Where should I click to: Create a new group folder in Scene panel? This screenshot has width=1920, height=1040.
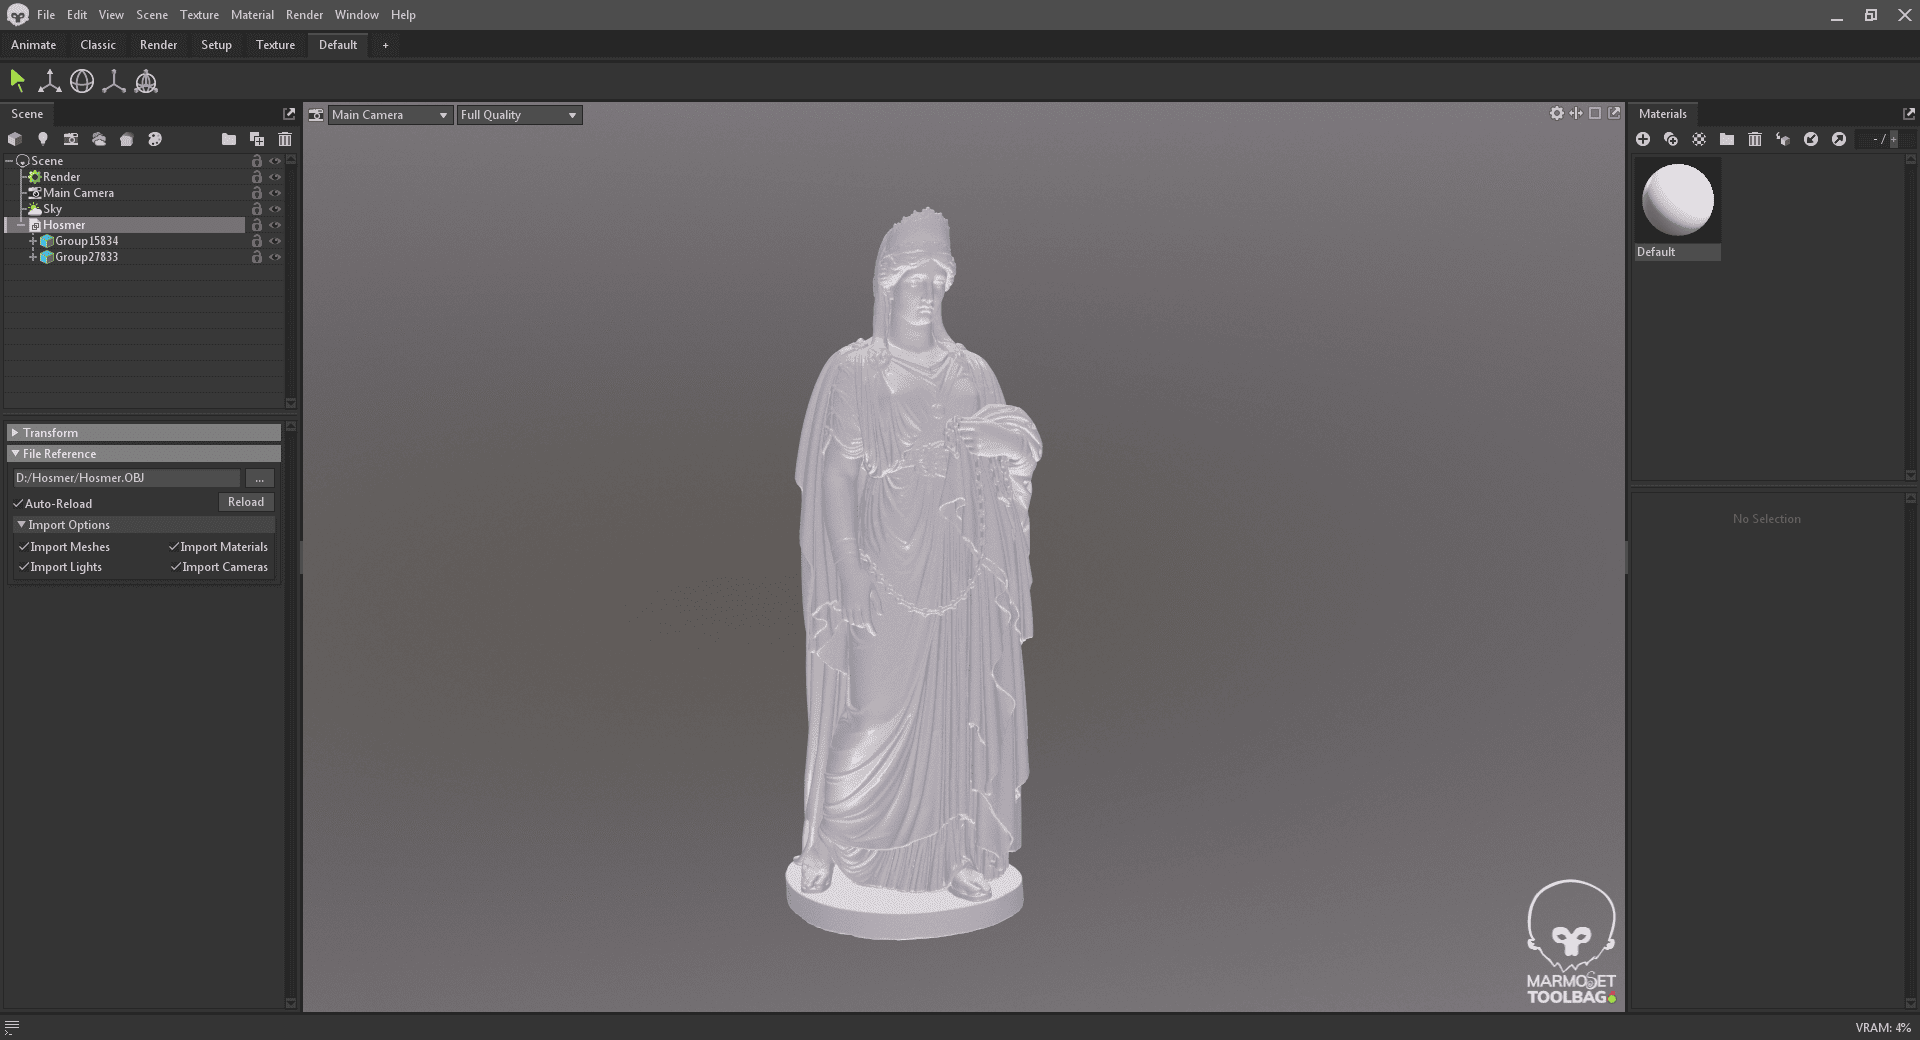tap(229, 139)
